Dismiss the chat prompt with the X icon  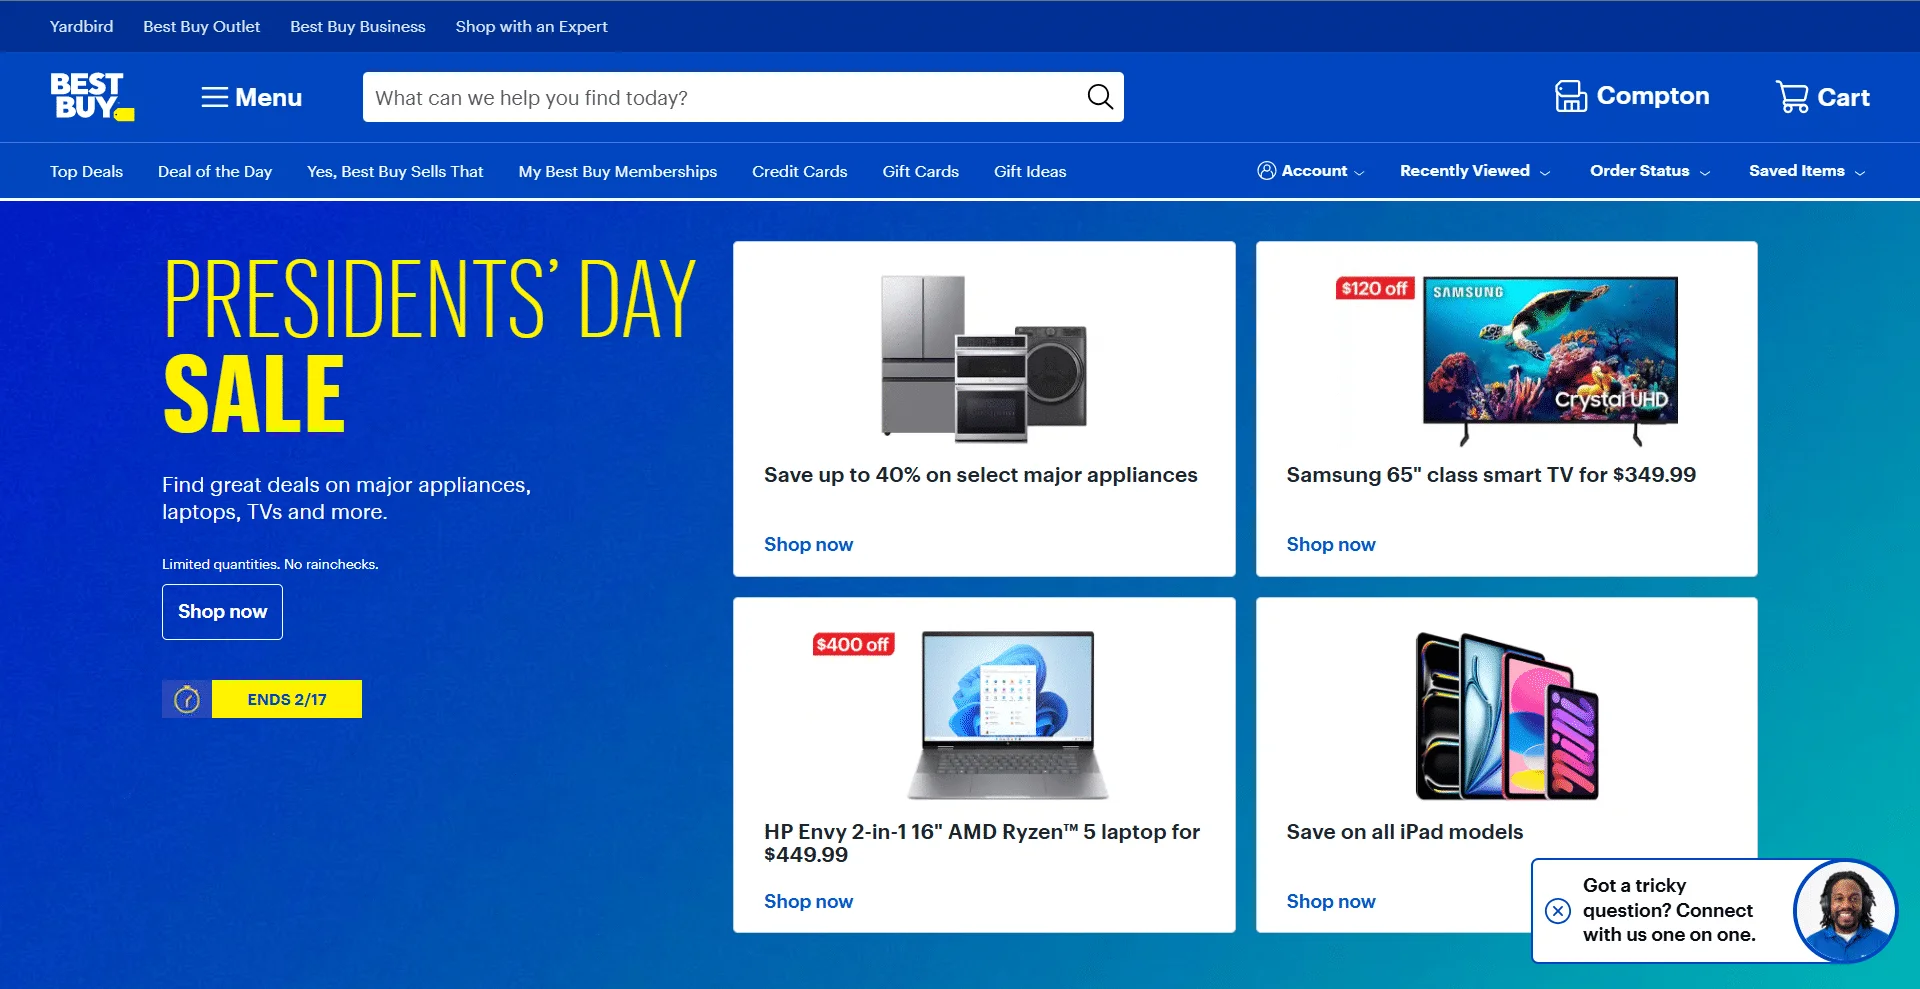tap(1557, 910)
